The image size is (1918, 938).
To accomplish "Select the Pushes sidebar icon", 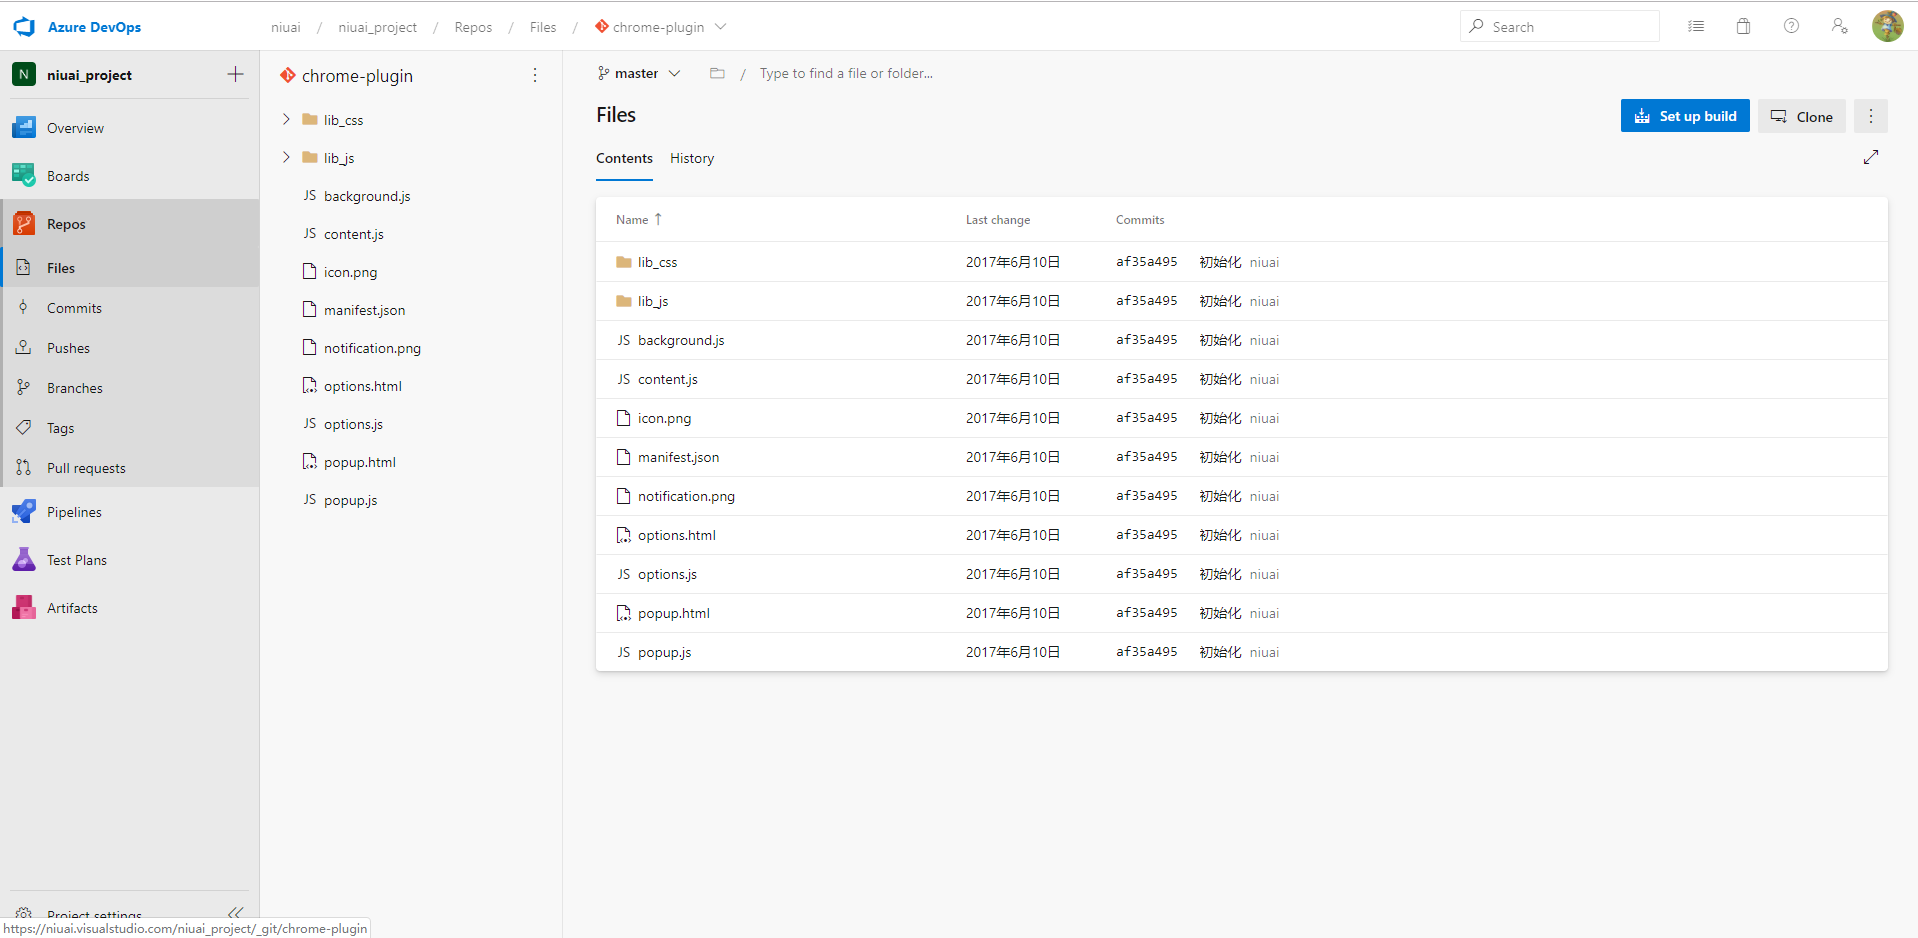I will [x=23, y=347].
